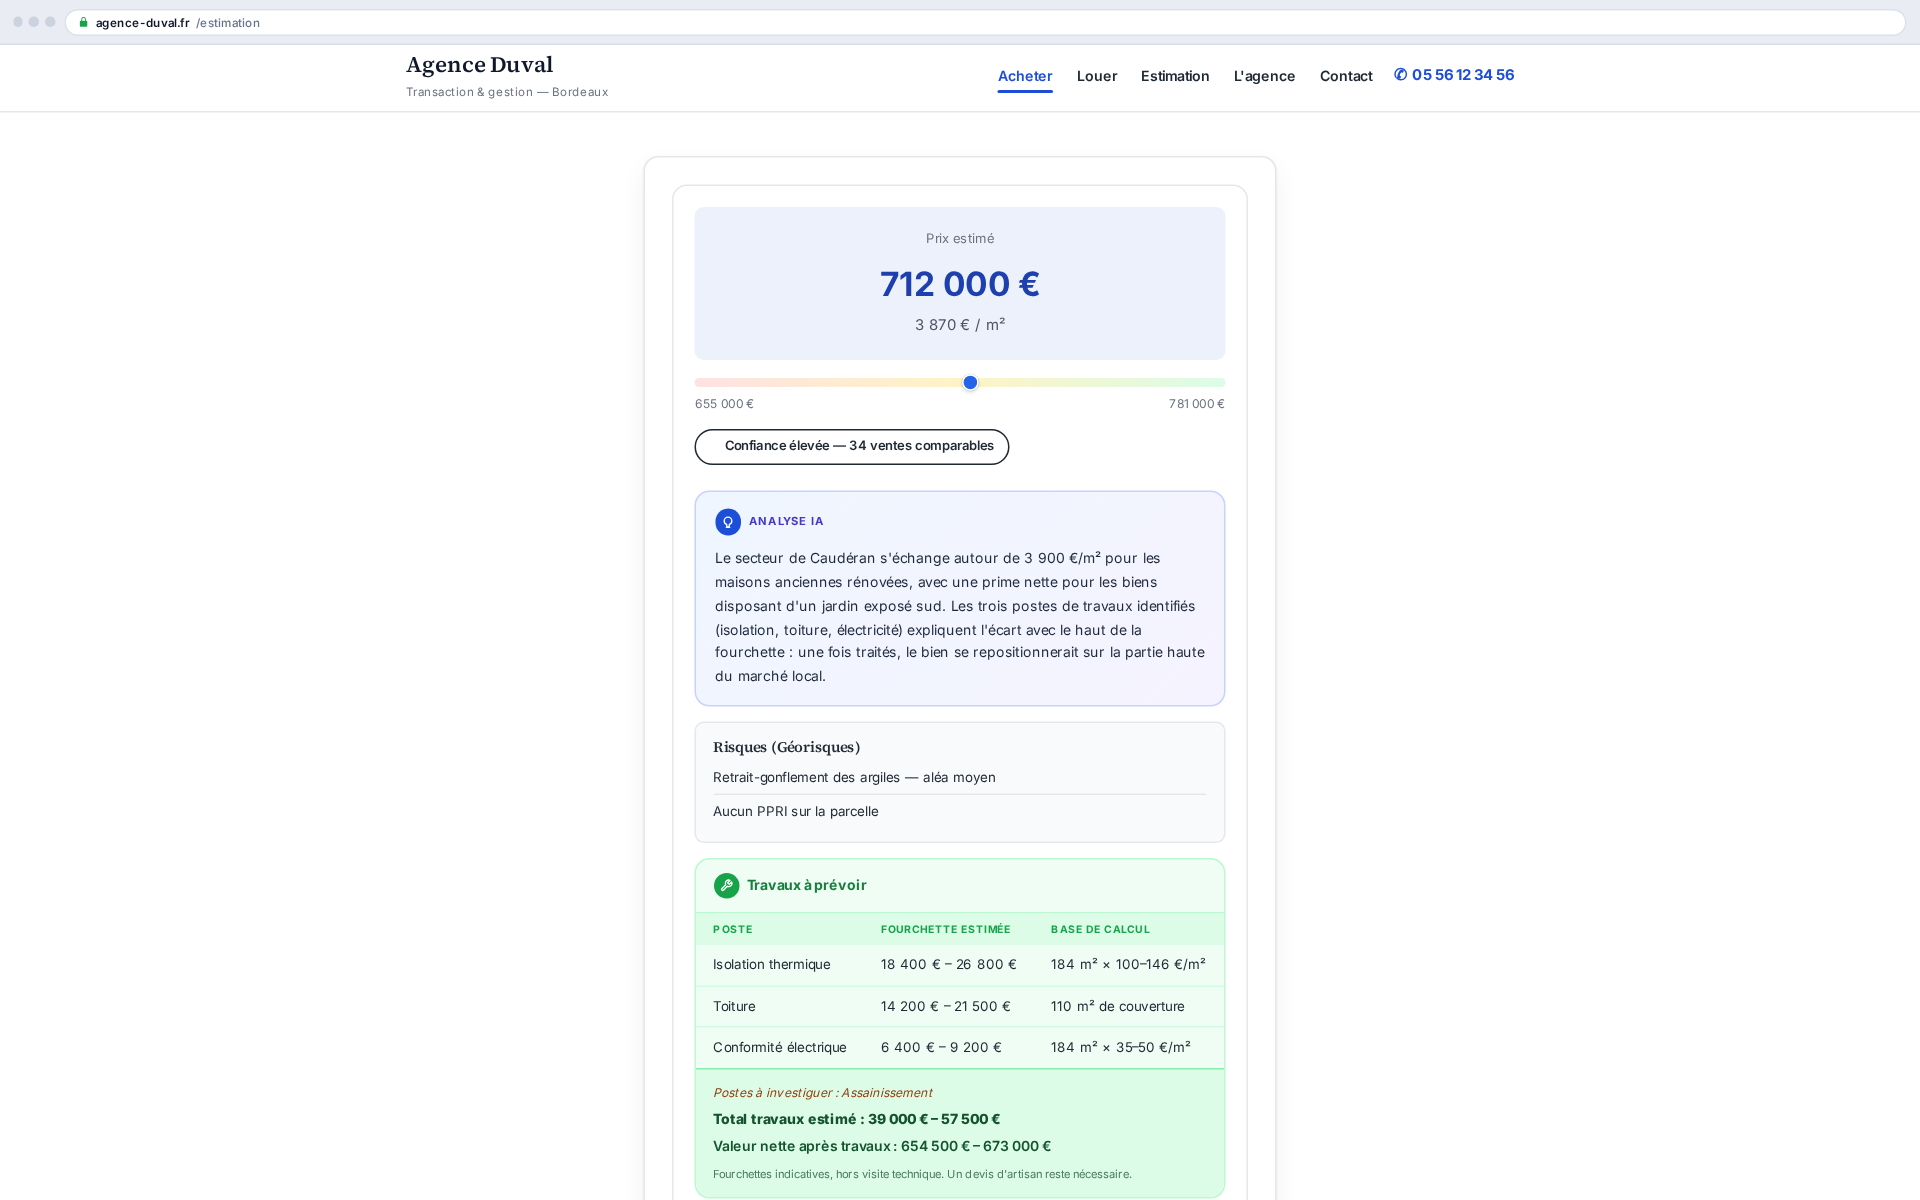
Task: Click the Isolation thermique row label
Action: tap(772, 965)
